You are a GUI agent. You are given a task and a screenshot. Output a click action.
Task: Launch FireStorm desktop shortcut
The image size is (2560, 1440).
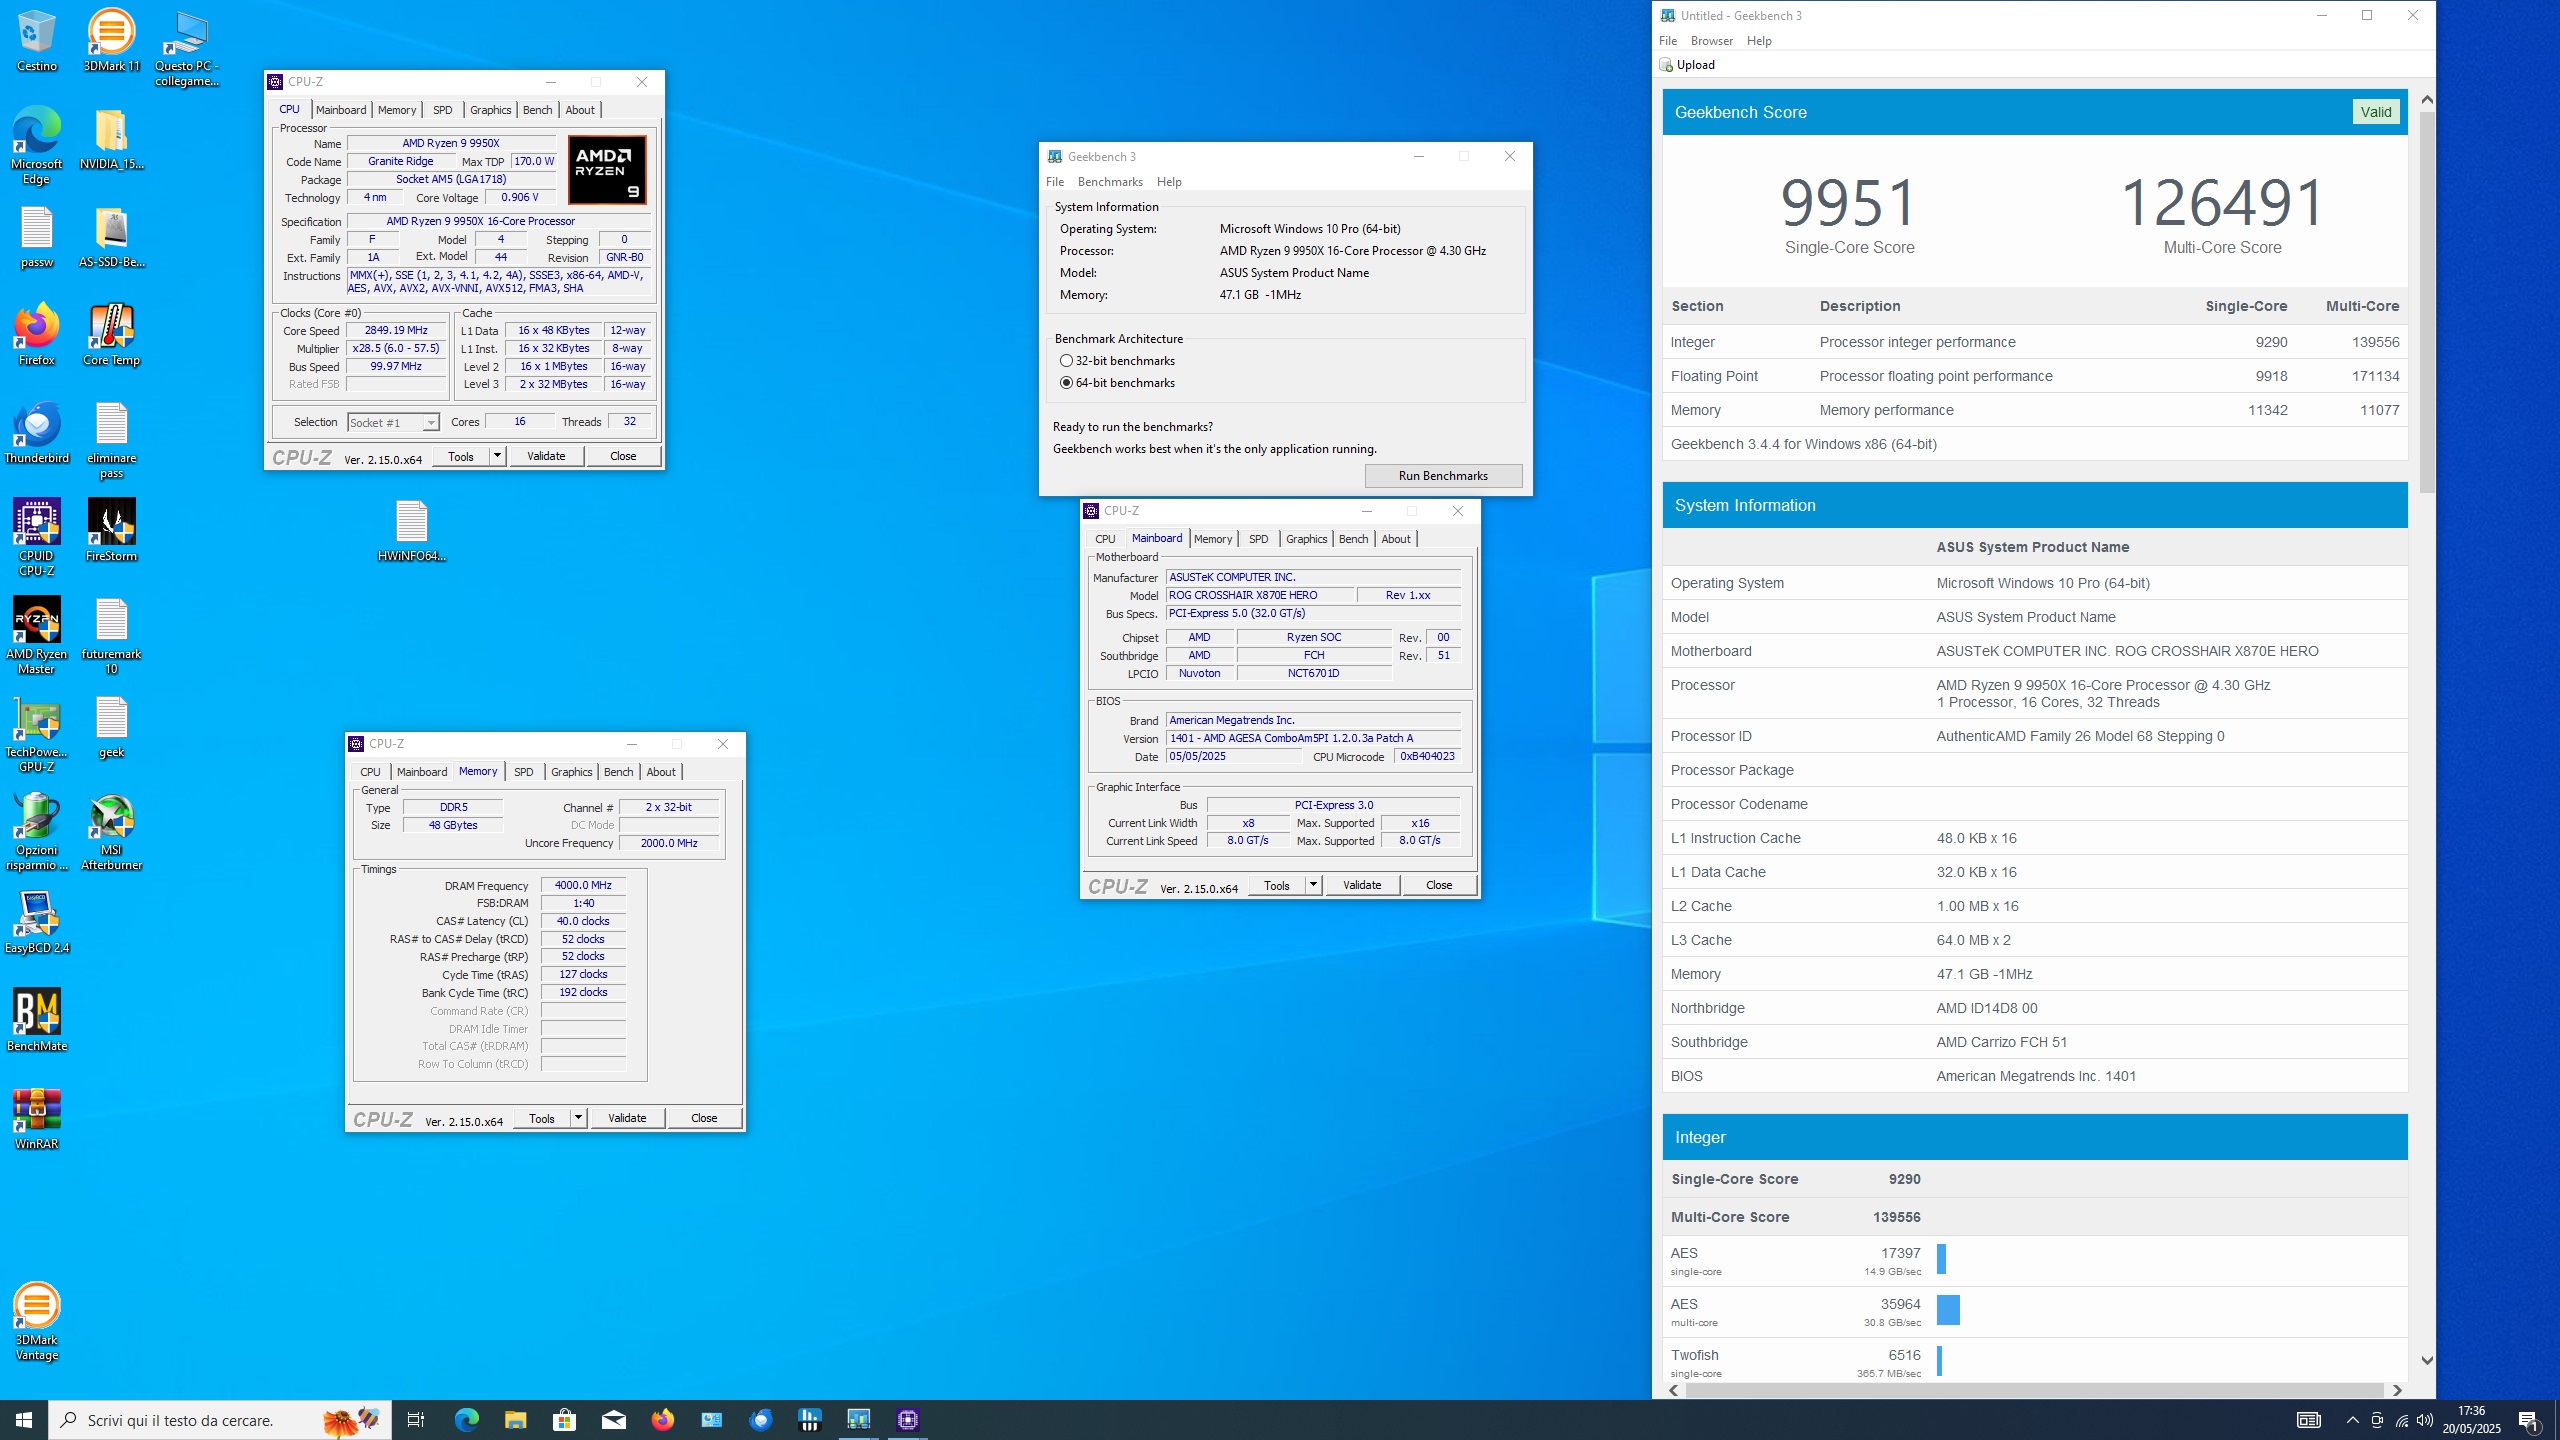point(111,531)
